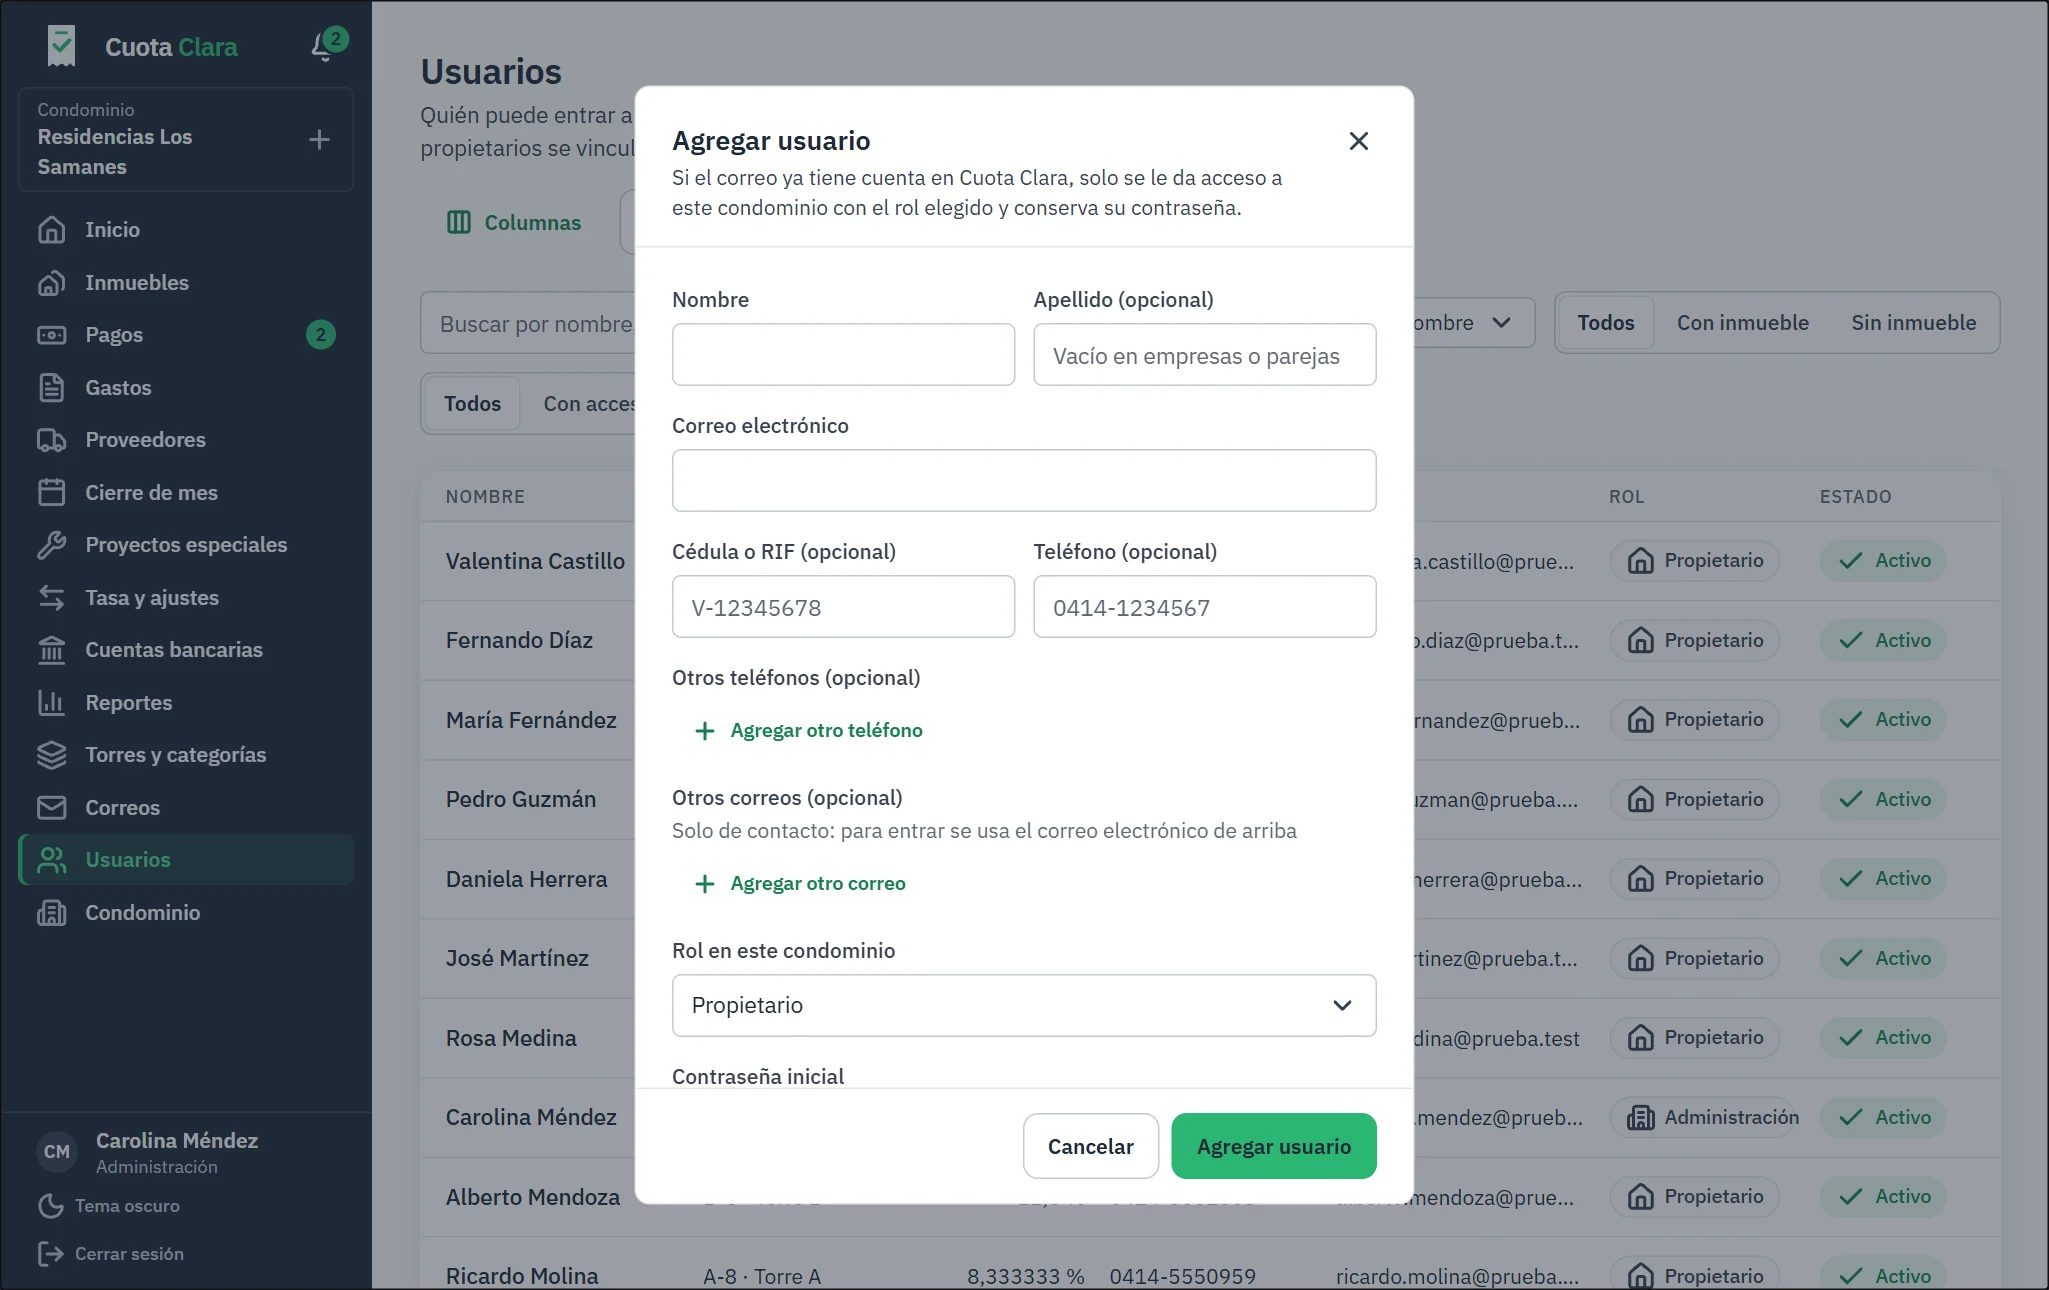Click the Activo status for Valentina Castillo
Screen dimensions: 2049x1290
[x=1883, y=561]
